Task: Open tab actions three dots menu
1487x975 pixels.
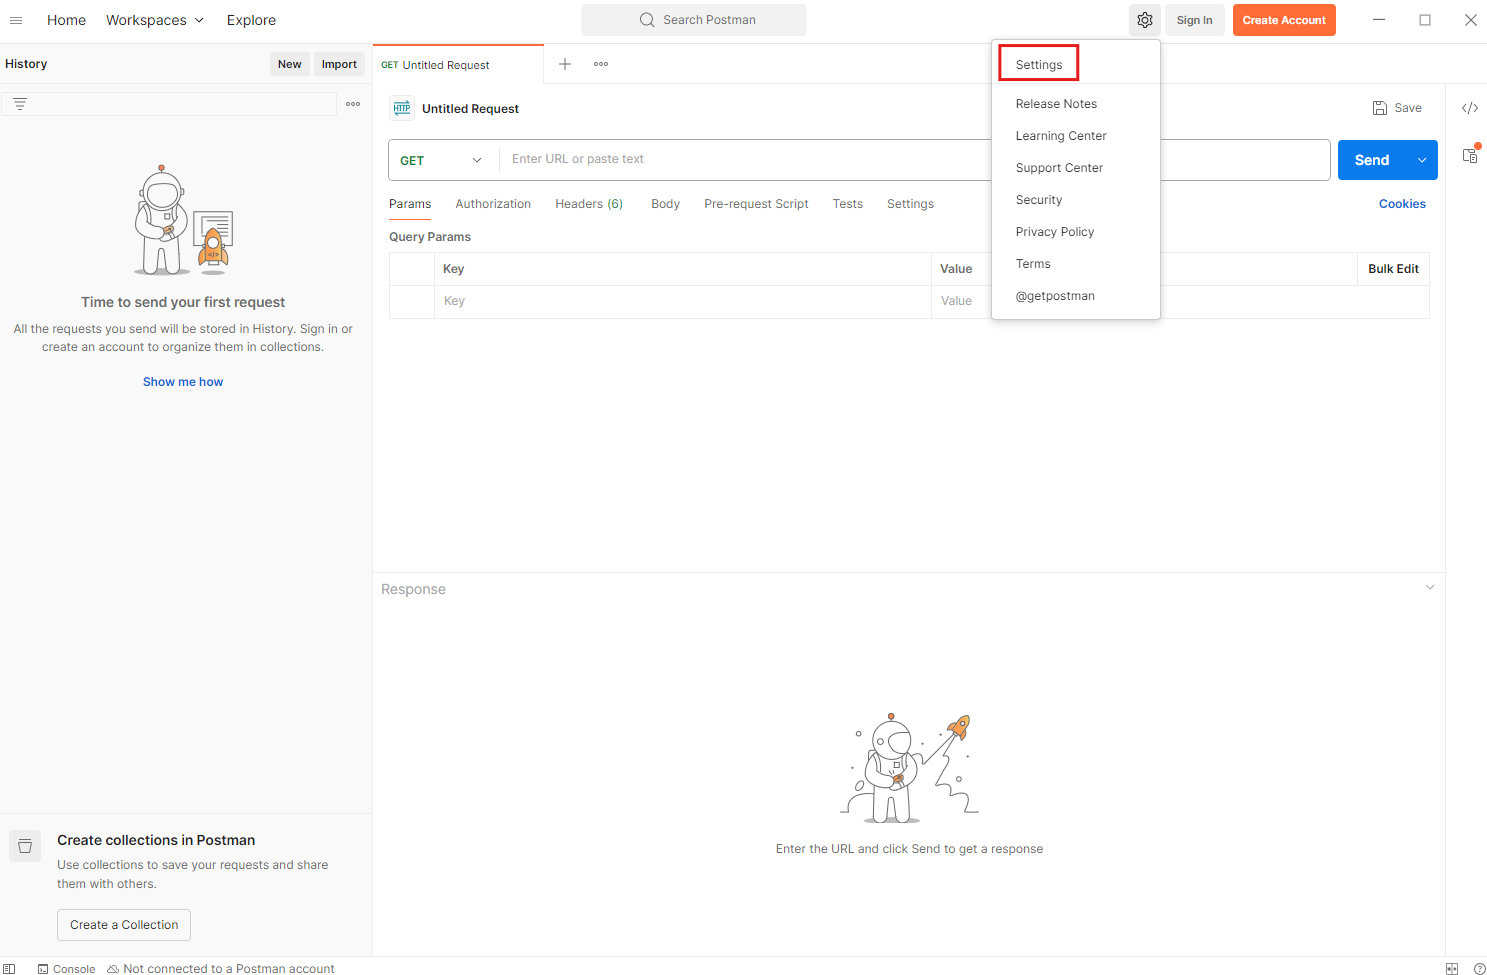Action: pyautogui.click(x=601, y=64)
